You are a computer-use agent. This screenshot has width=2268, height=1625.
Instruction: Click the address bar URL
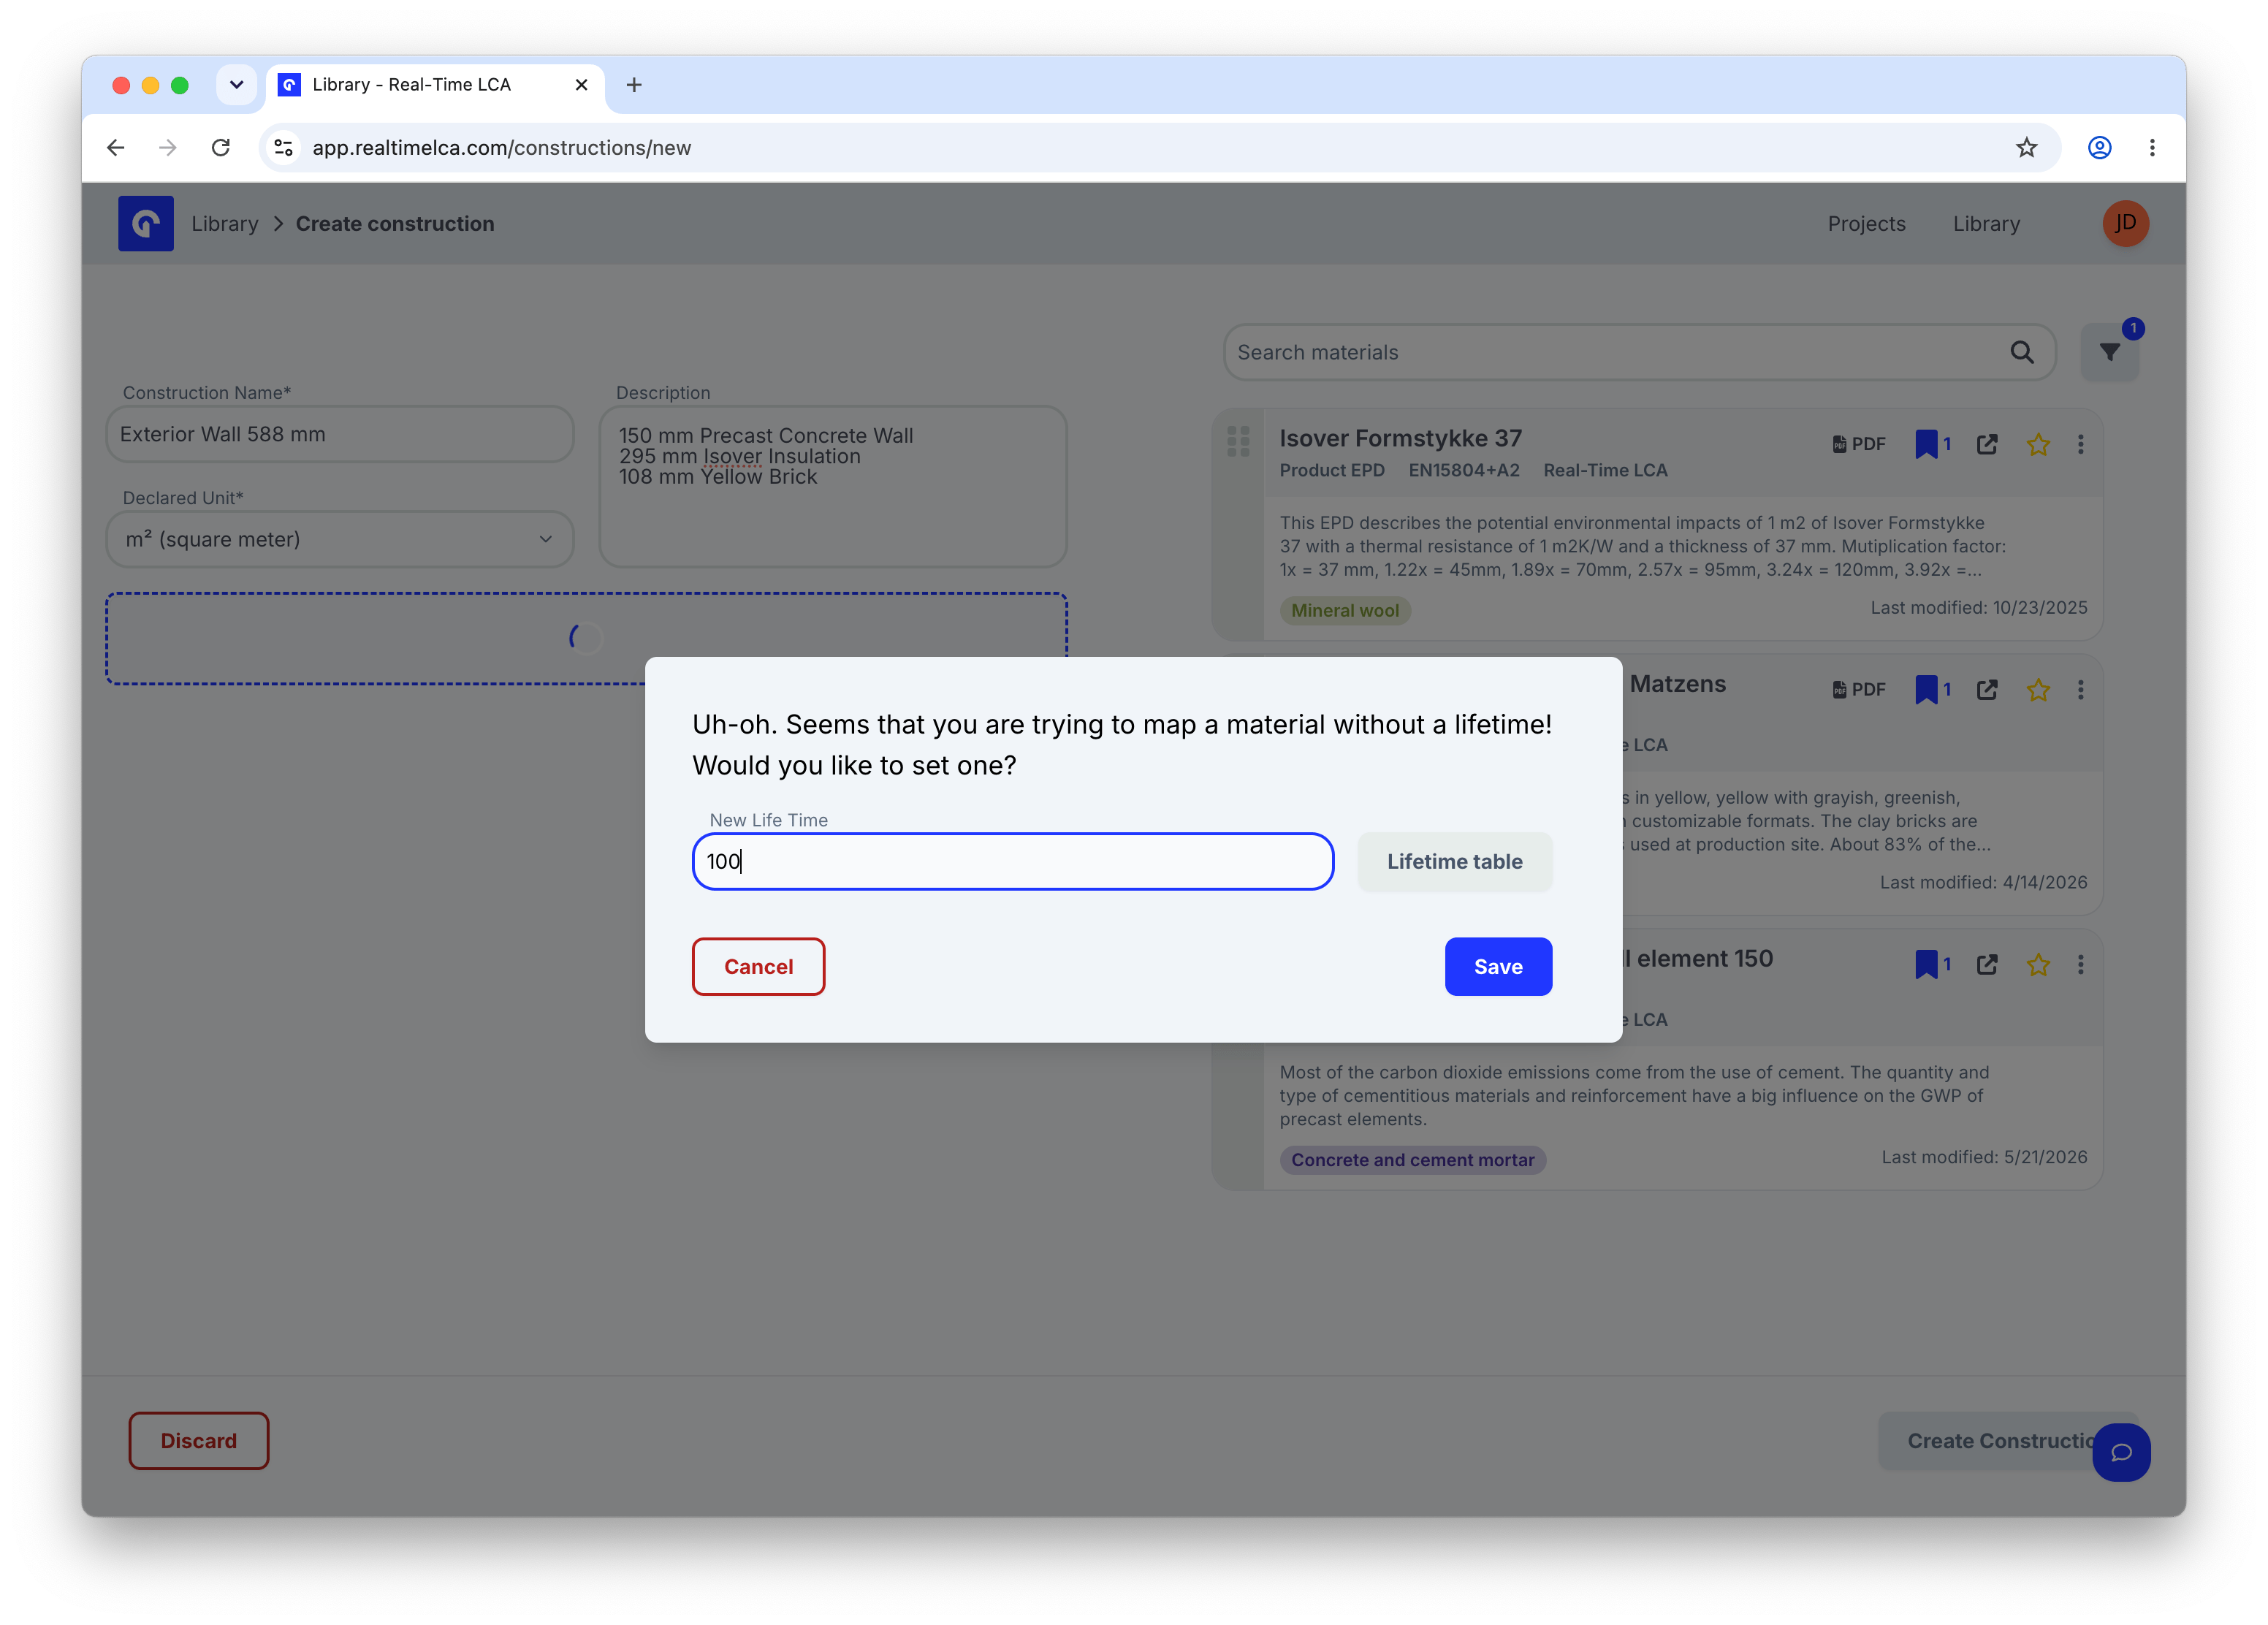(x=501, y=147)
